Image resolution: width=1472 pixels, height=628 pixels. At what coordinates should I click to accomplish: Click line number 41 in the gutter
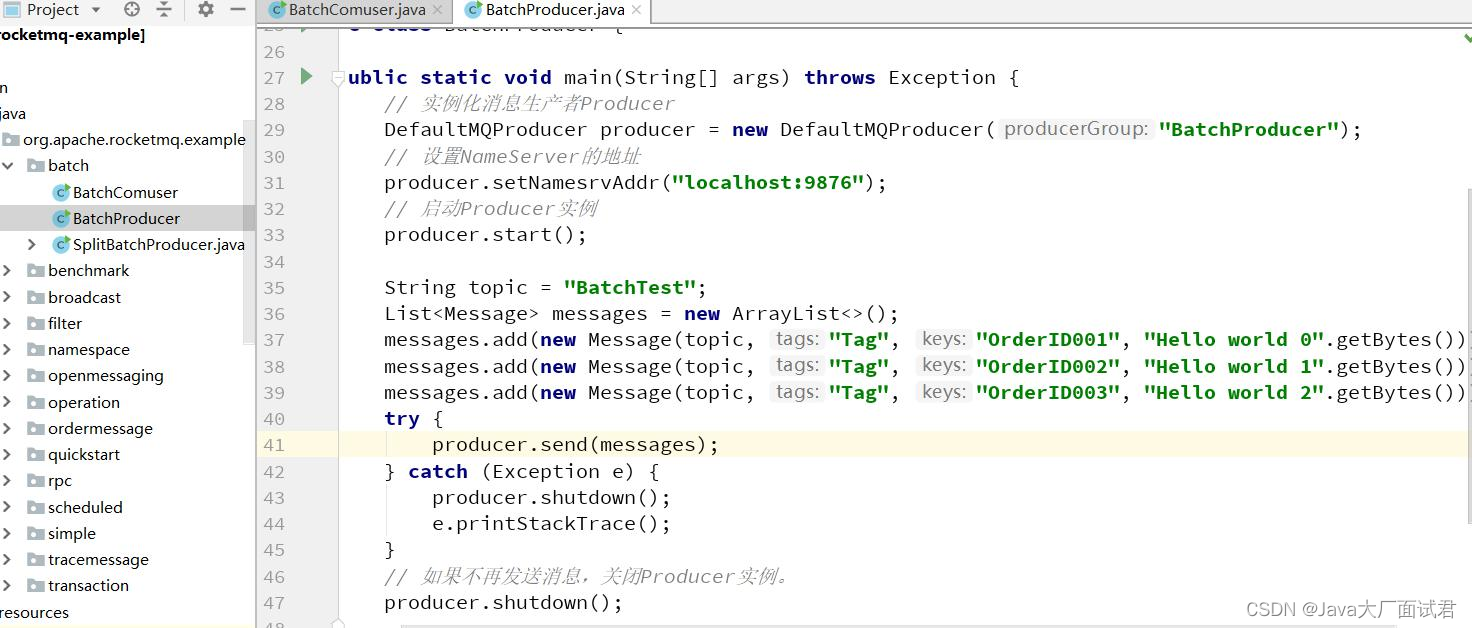[274, 445]
